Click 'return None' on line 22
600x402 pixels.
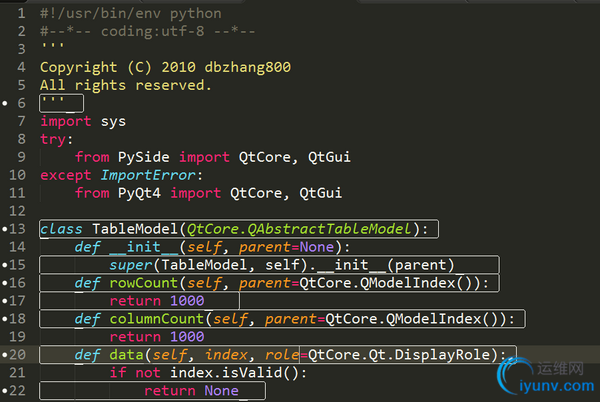pos(191,391)
